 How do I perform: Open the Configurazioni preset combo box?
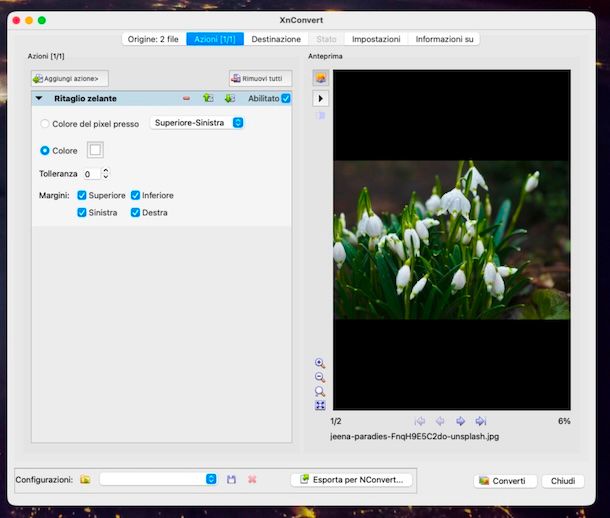(158, 479)
